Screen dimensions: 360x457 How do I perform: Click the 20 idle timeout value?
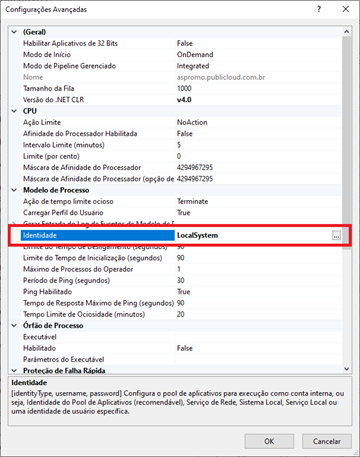[181, 314]
